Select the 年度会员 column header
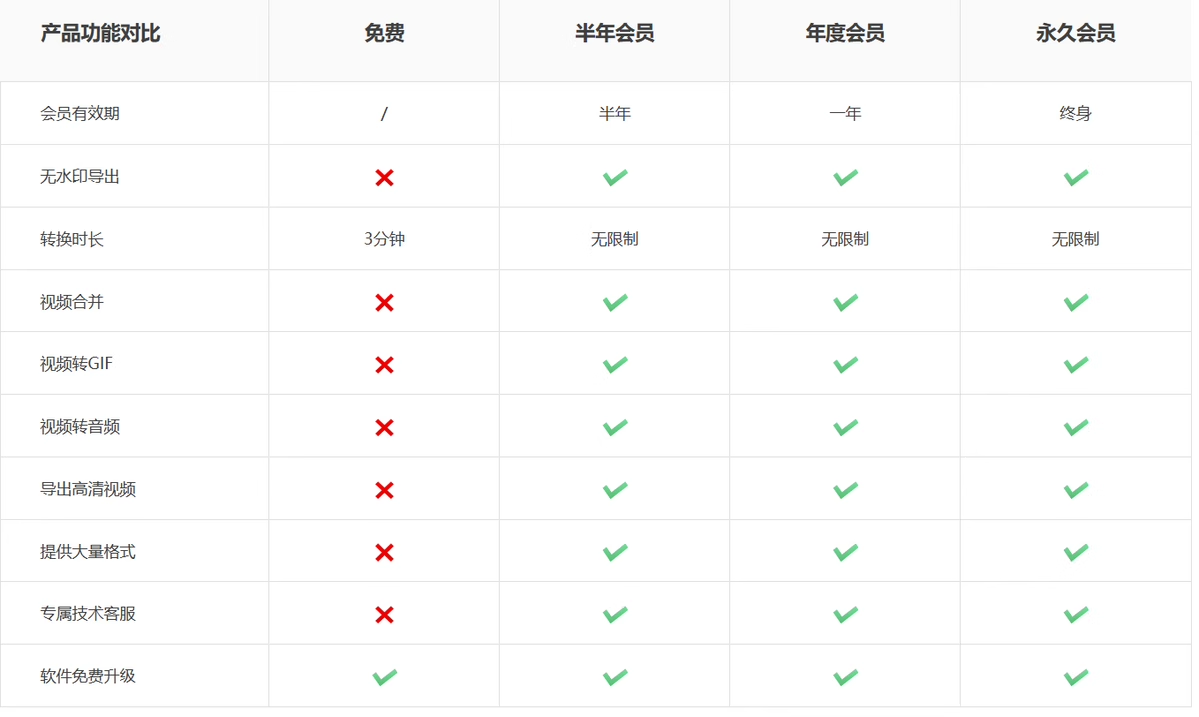 845,33
